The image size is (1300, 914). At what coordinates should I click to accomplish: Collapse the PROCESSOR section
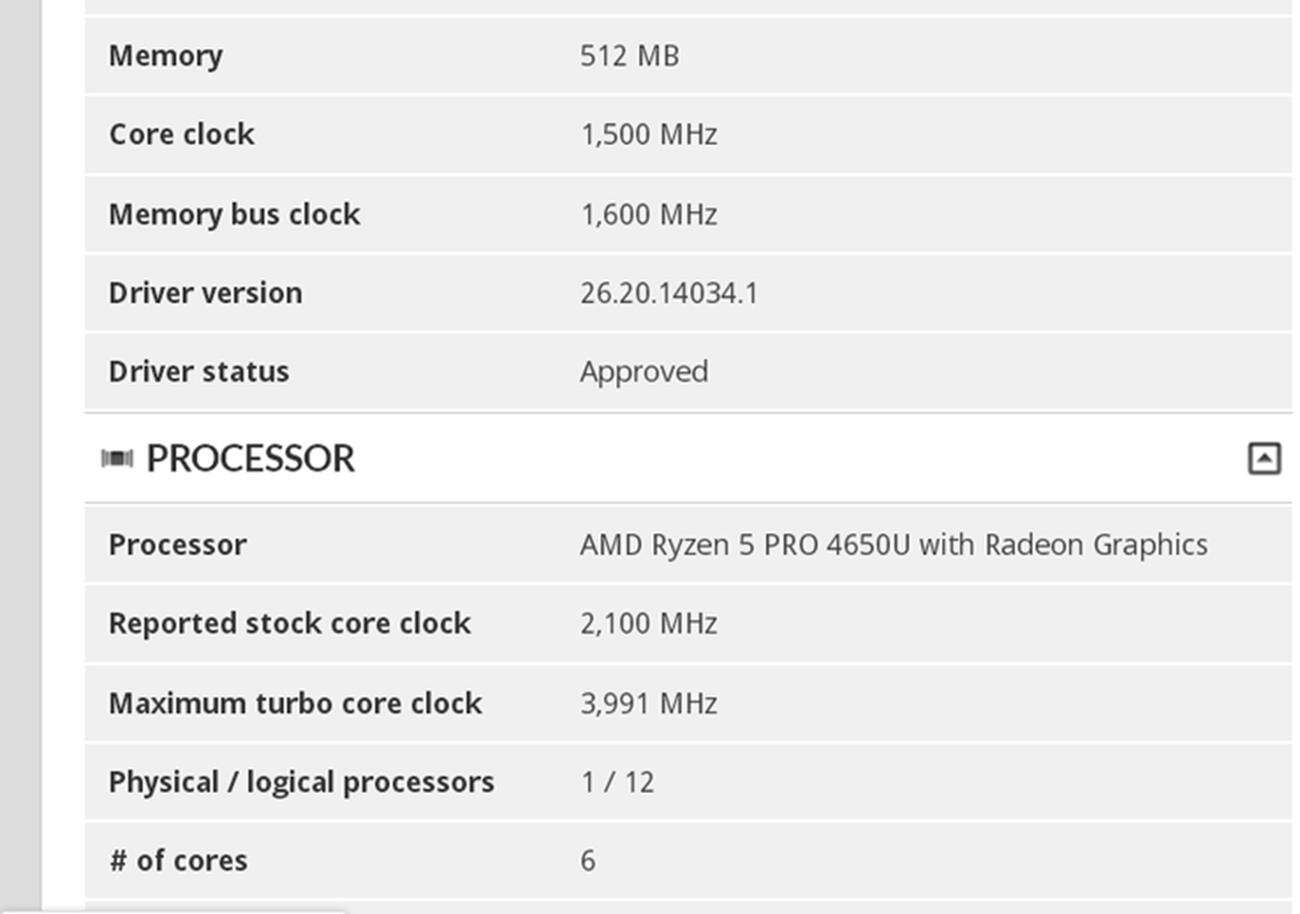(1264, 458)
